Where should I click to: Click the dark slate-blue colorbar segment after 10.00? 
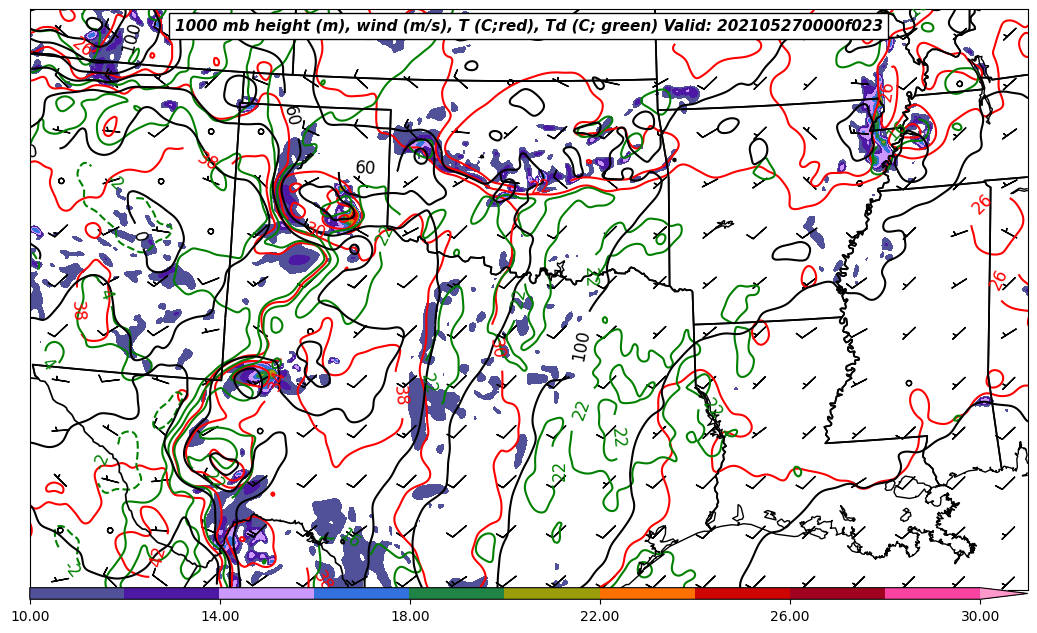tap(77, 593)
